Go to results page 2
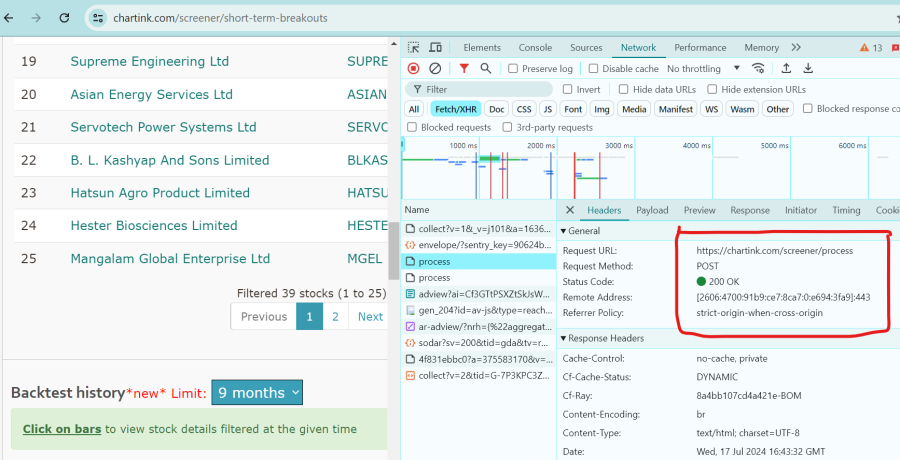 click(335, 316)
